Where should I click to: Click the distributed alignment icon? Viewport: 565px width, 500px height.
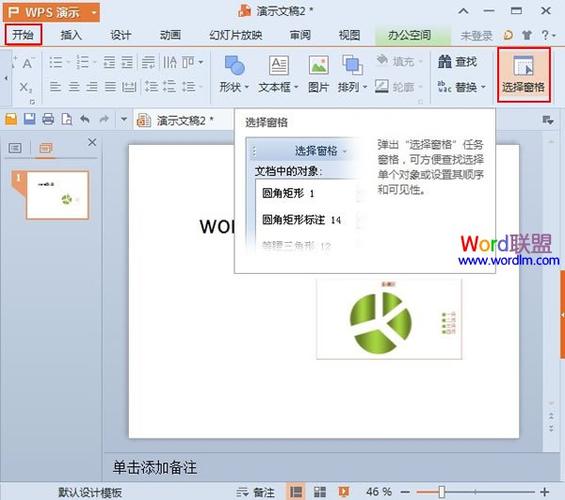point(129,86)
